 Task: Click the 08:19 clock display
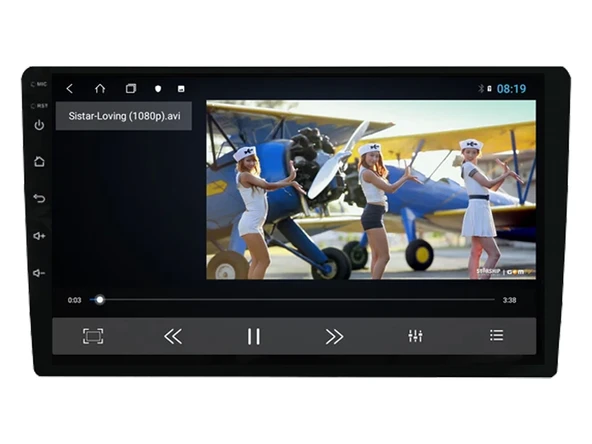(511, 89)
